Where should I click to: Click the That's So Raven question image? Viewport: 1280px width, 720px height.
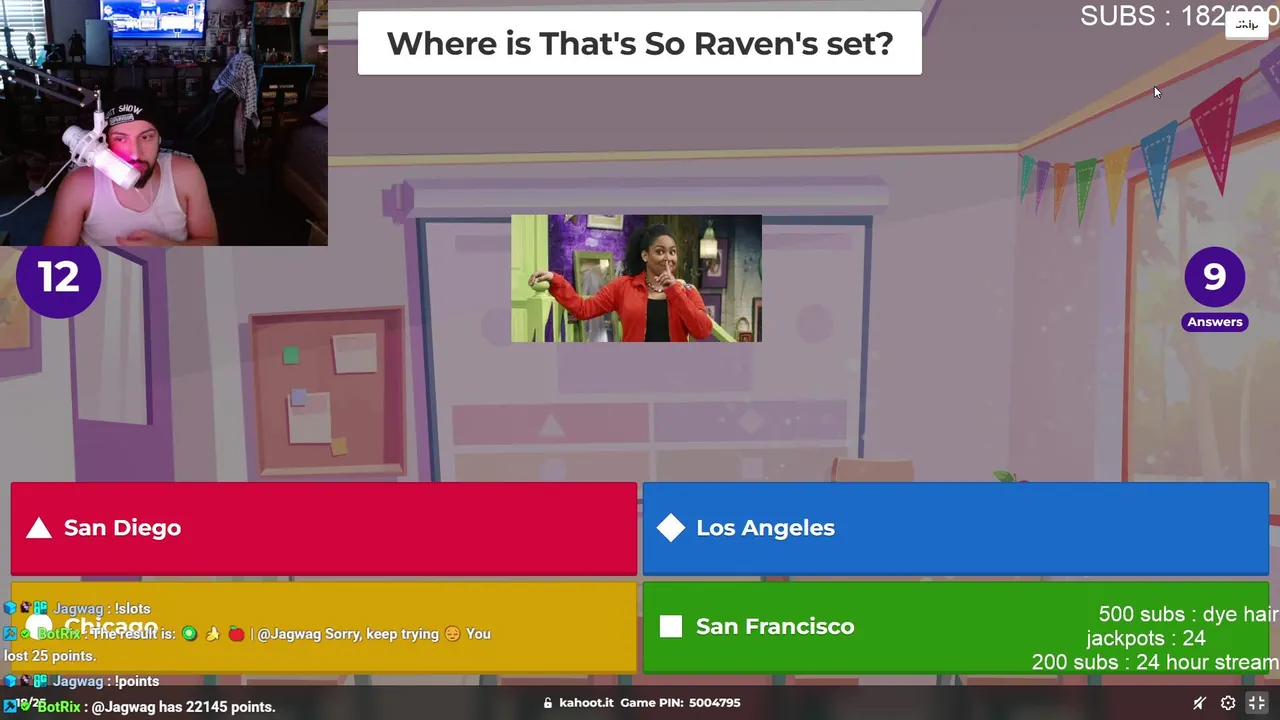pos(636,278)
